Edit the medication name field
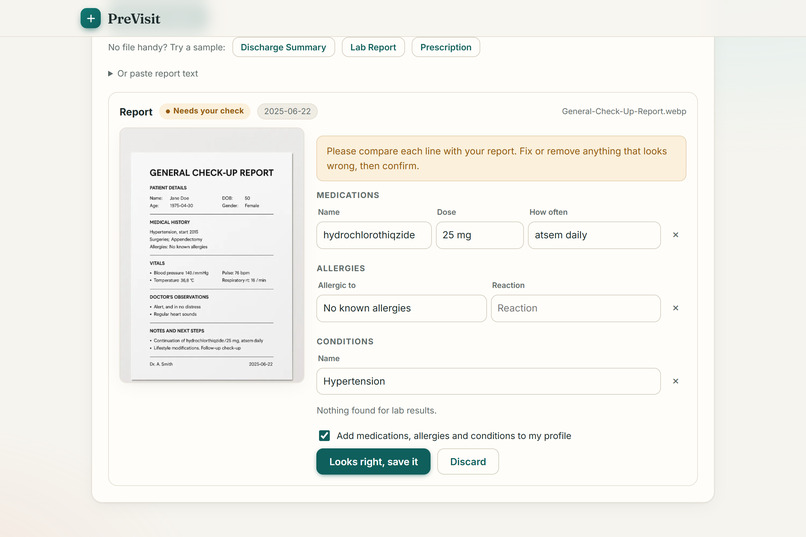Screen dimensions: 806x537 point(374,235)
